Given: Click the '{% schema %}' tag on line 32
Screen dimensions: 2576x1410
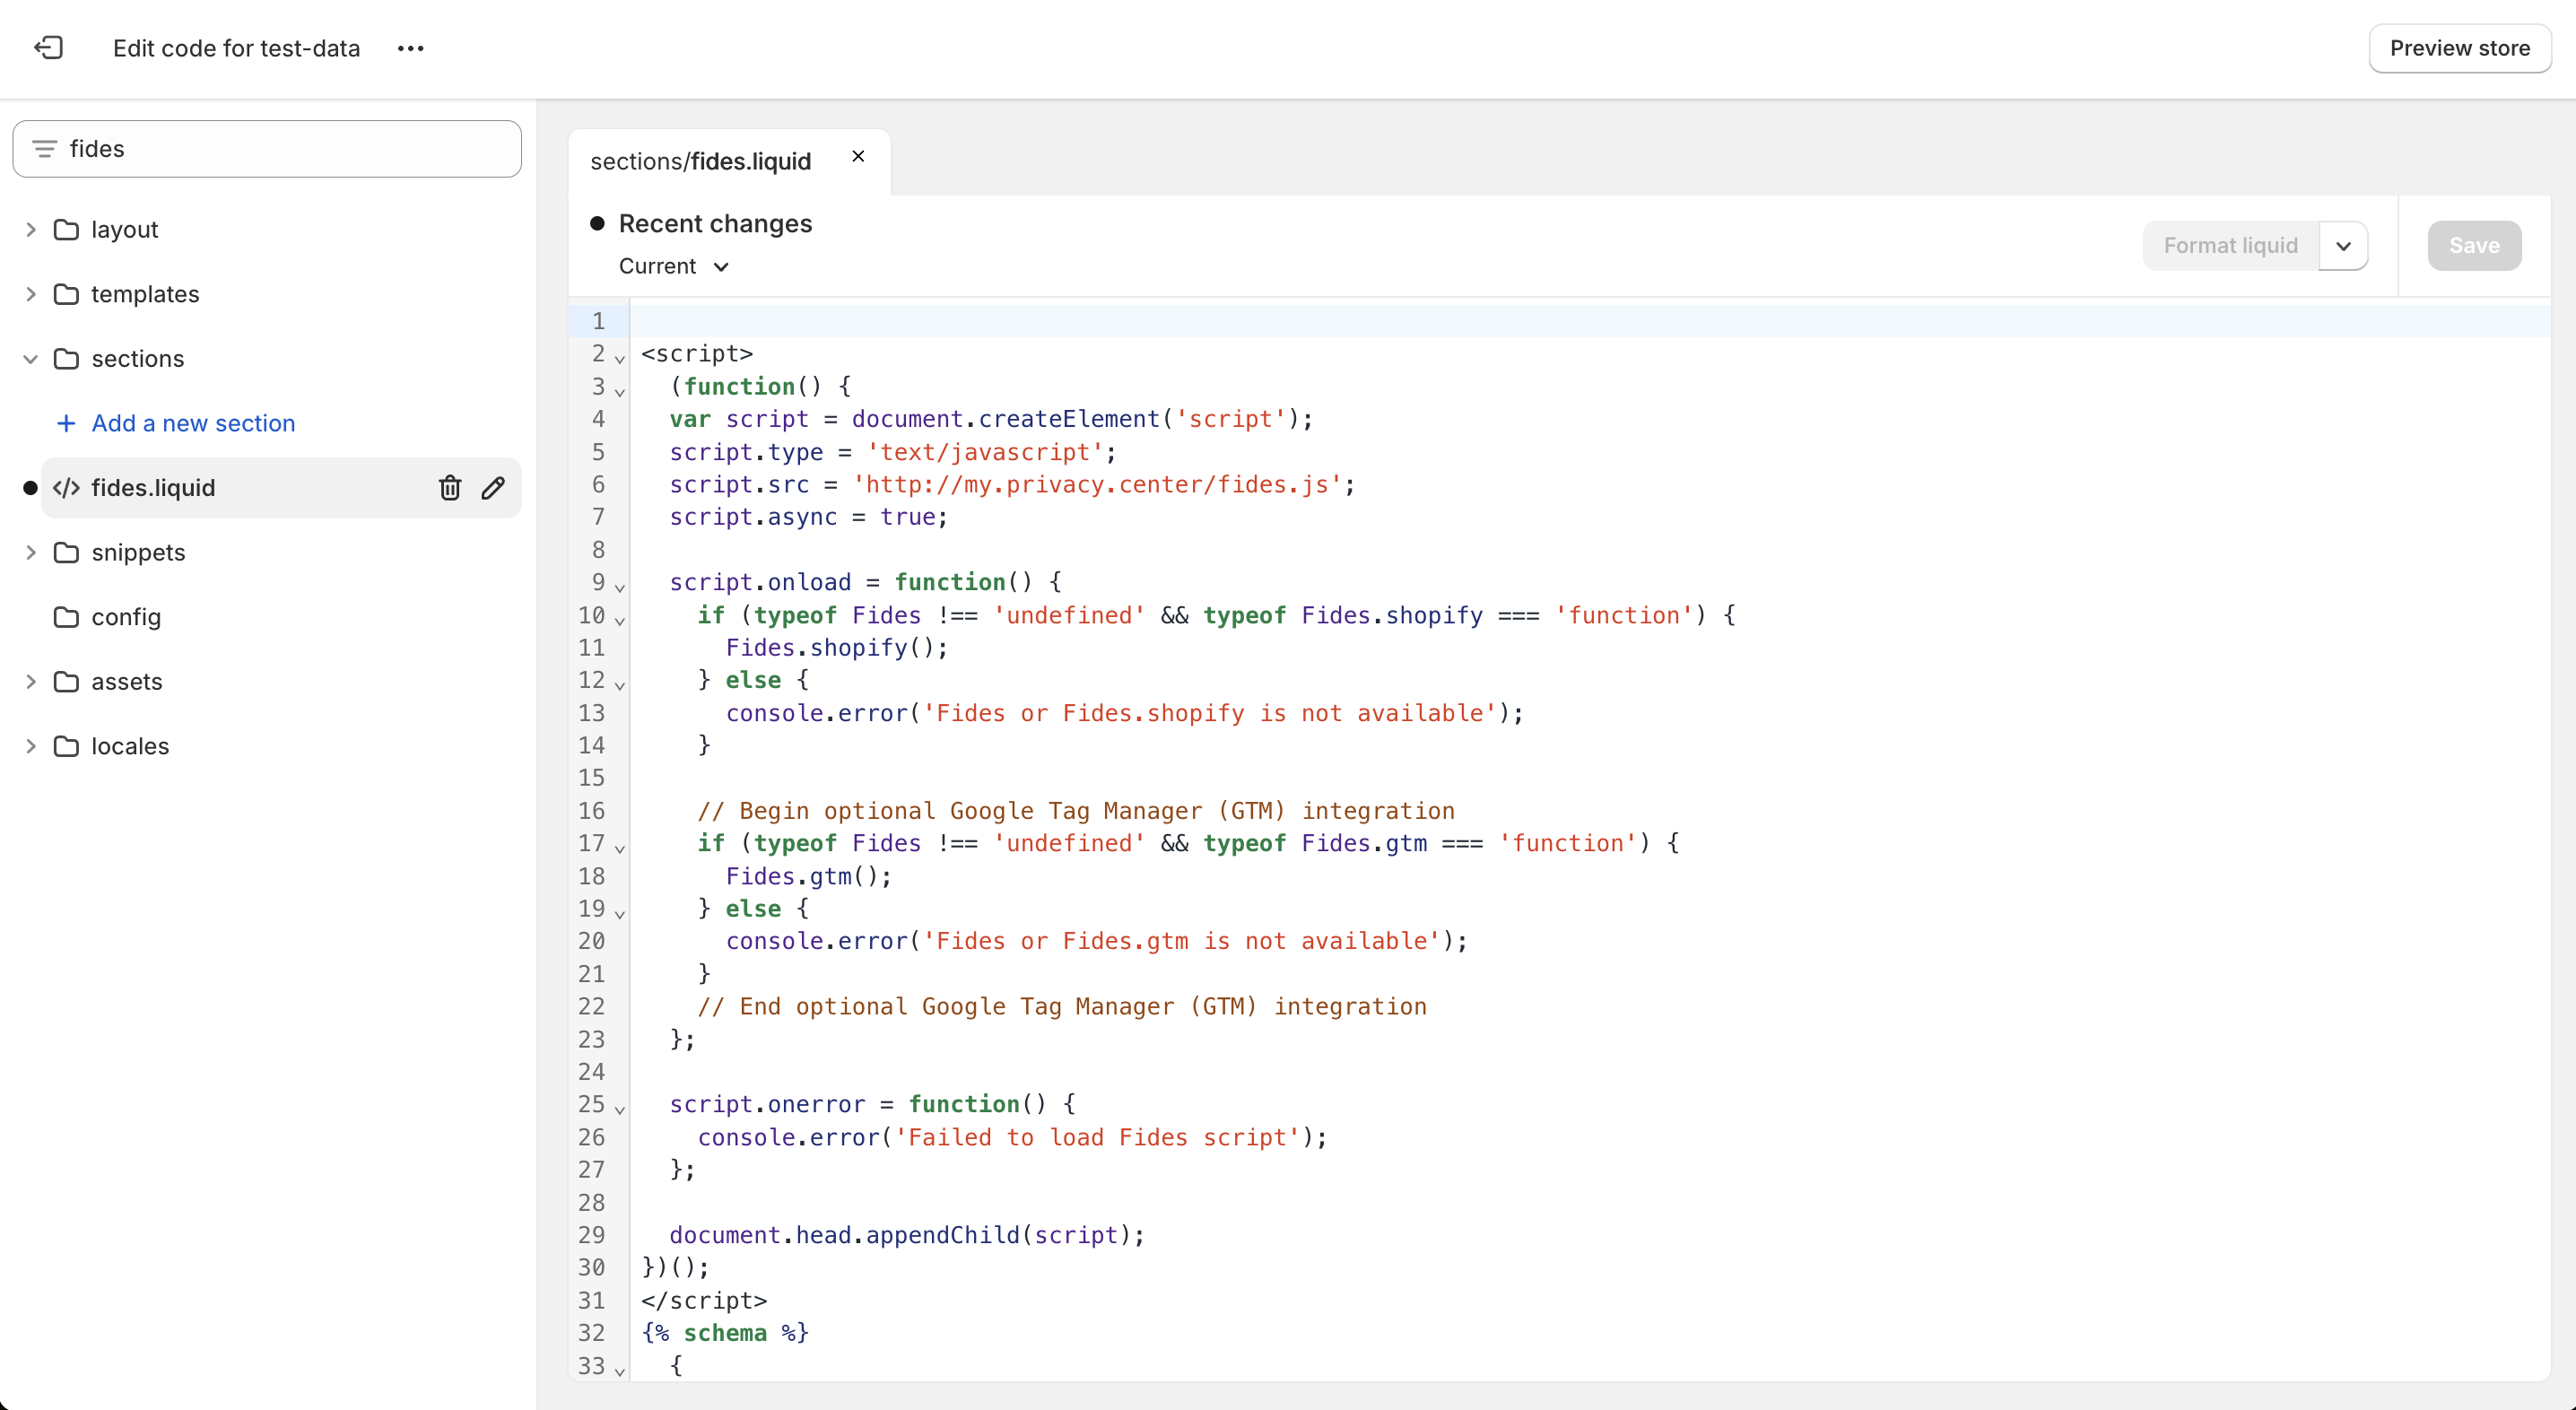Looking at the screenshot, I should coord(725,1333).
